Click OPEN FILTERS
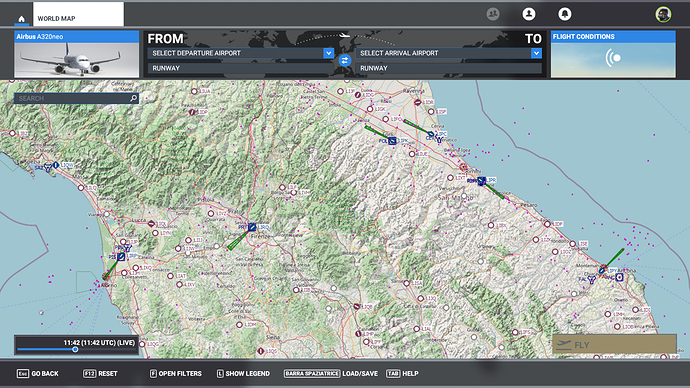This screenshot has height=388, width=690. (x=176, y=373)
